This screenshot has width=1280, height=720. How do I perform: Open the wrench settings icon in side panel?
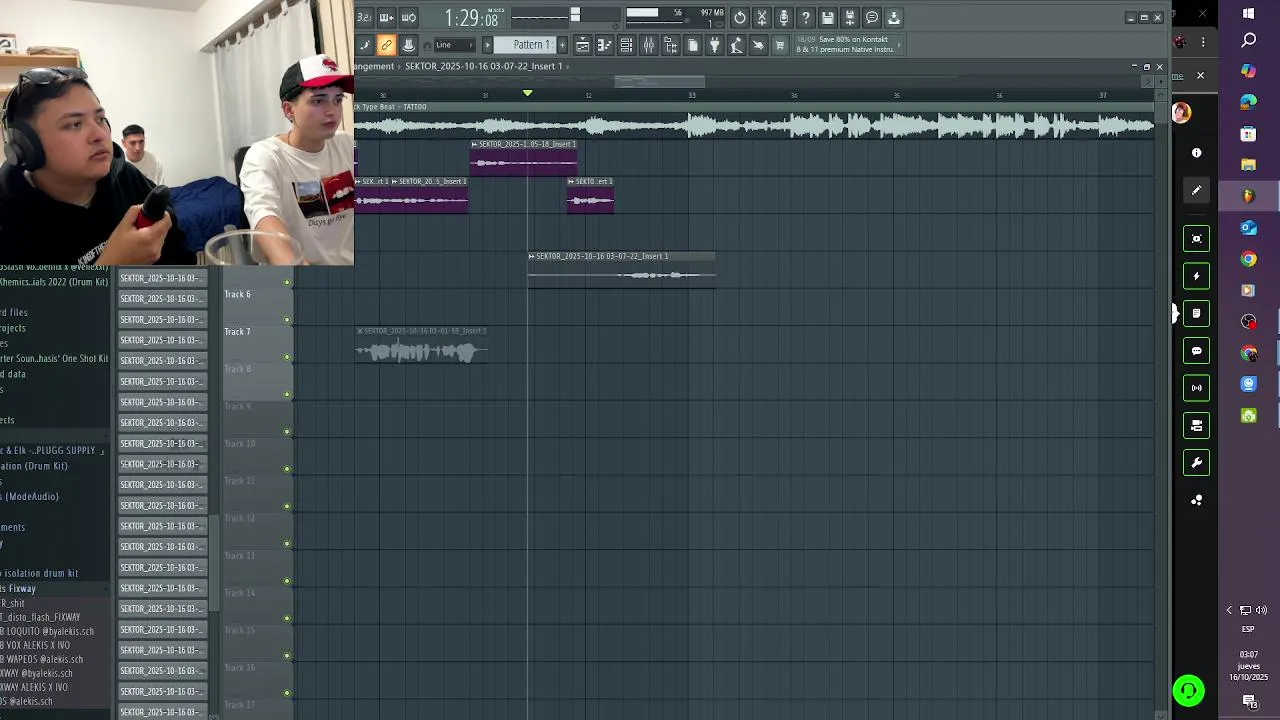[x=1197, y=463]
